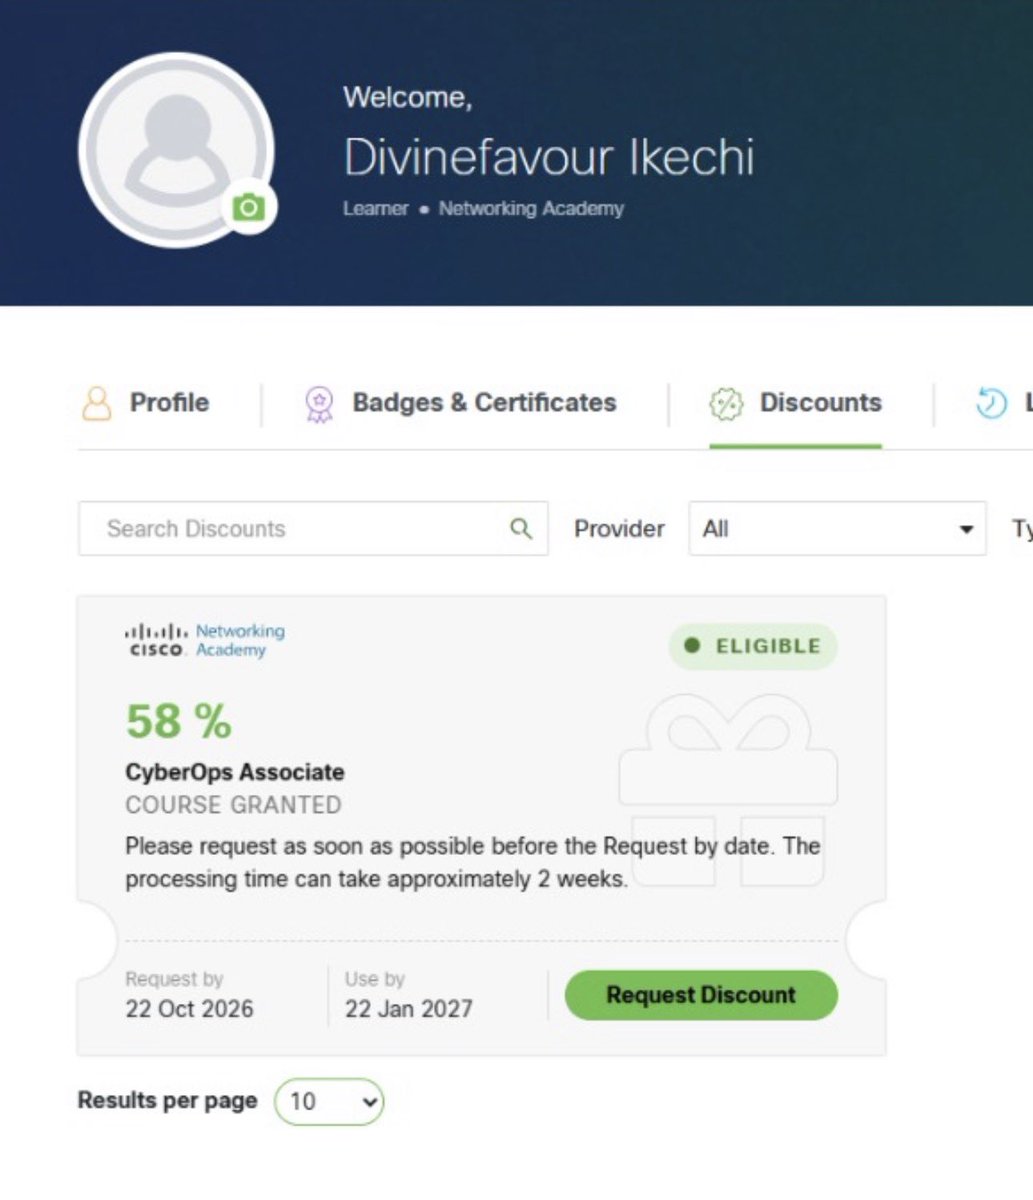Click the Request by label
This screenshot has width=1033, height=1200.
pyautogui.click(x=174, y=979)
